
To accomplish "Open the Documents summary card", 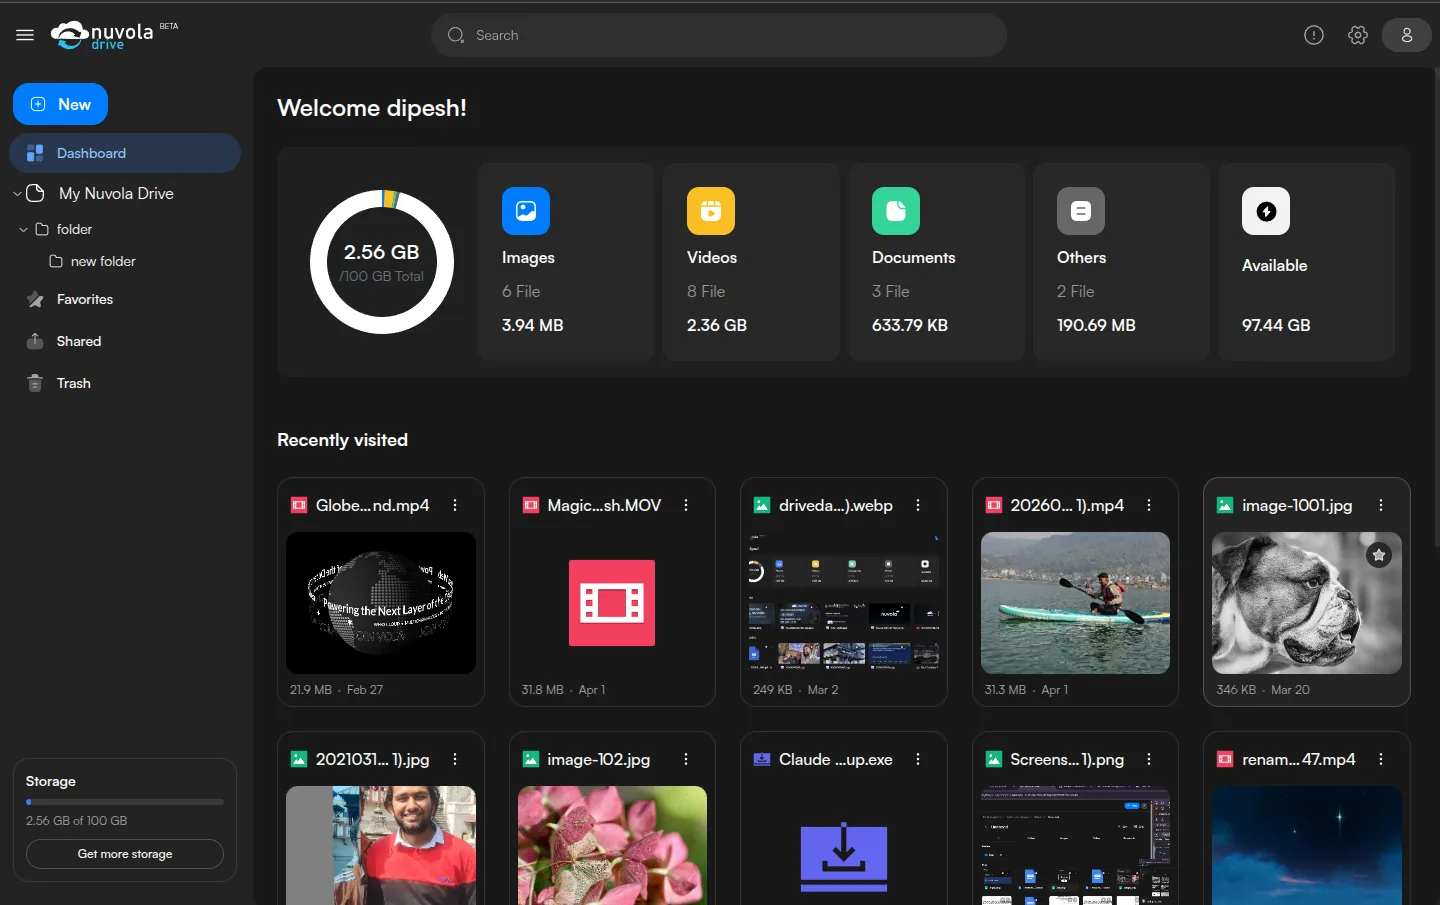I will coord(936,262).
